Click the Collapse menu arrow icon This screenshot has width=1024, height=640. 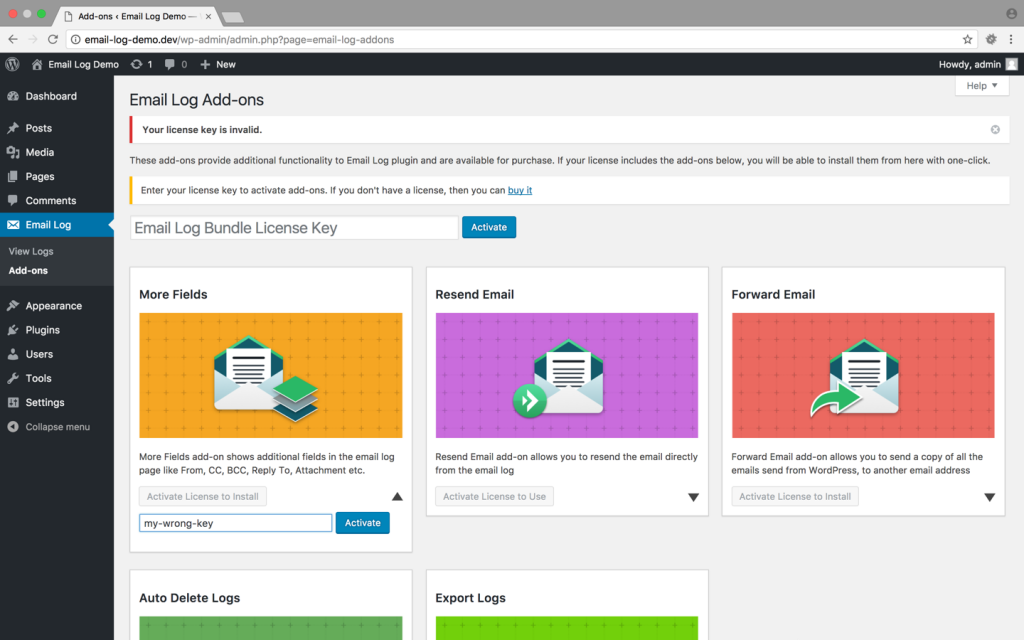tap(13, 426)
